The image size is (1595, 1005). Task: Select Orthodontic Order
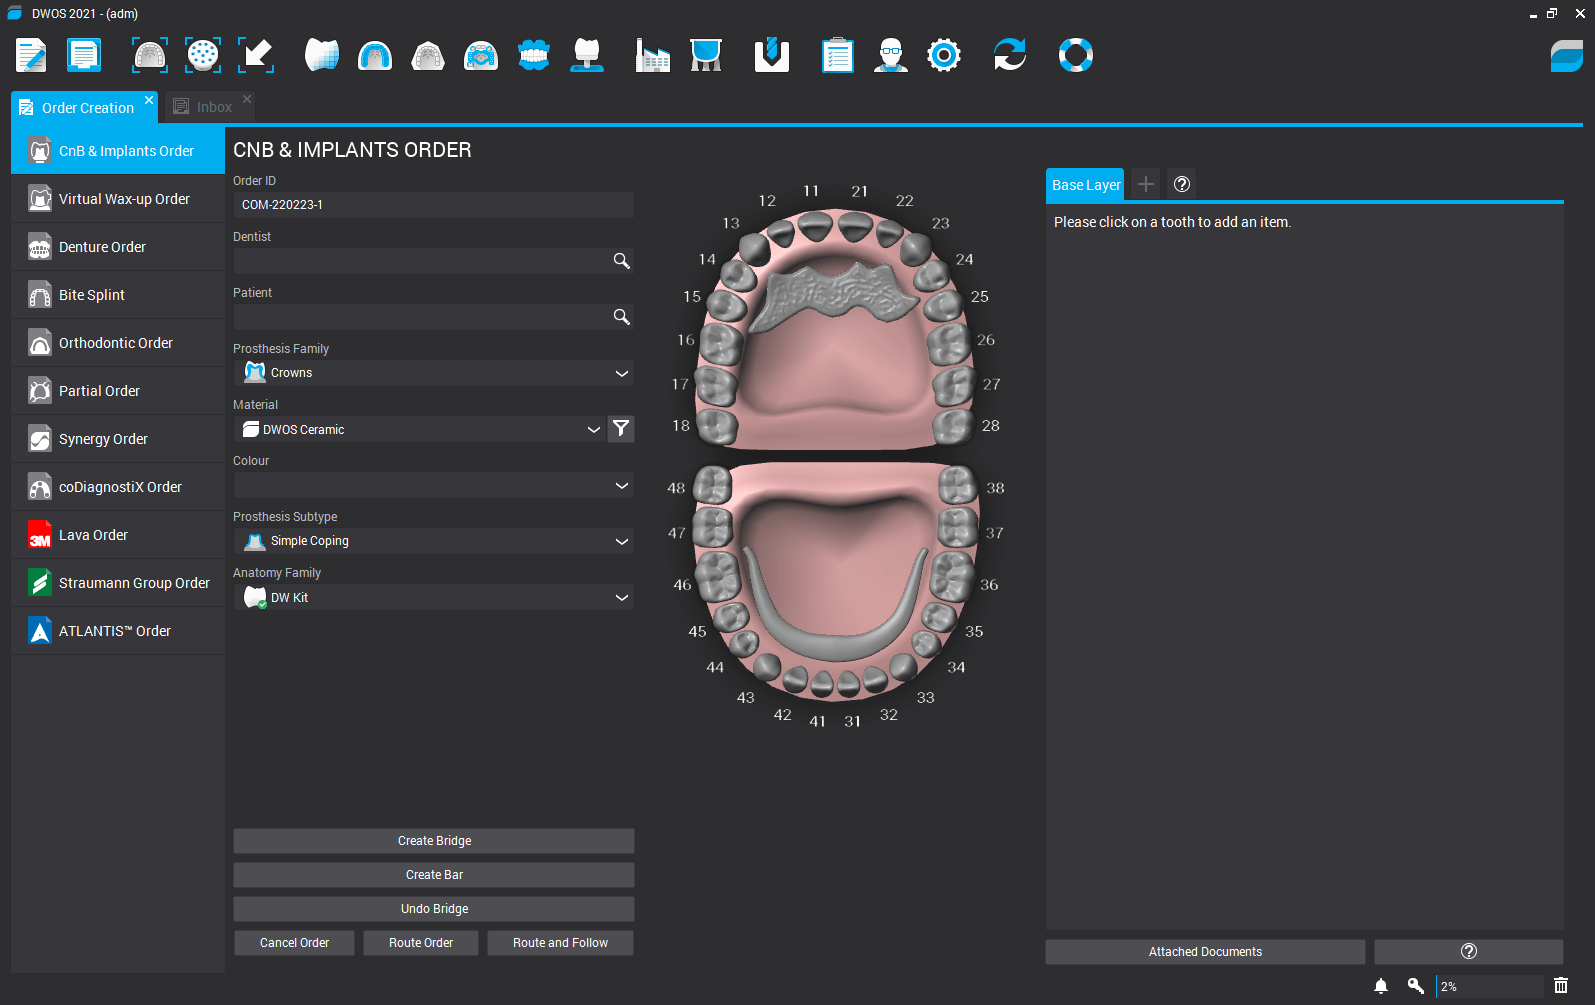(x=118, y=343)
